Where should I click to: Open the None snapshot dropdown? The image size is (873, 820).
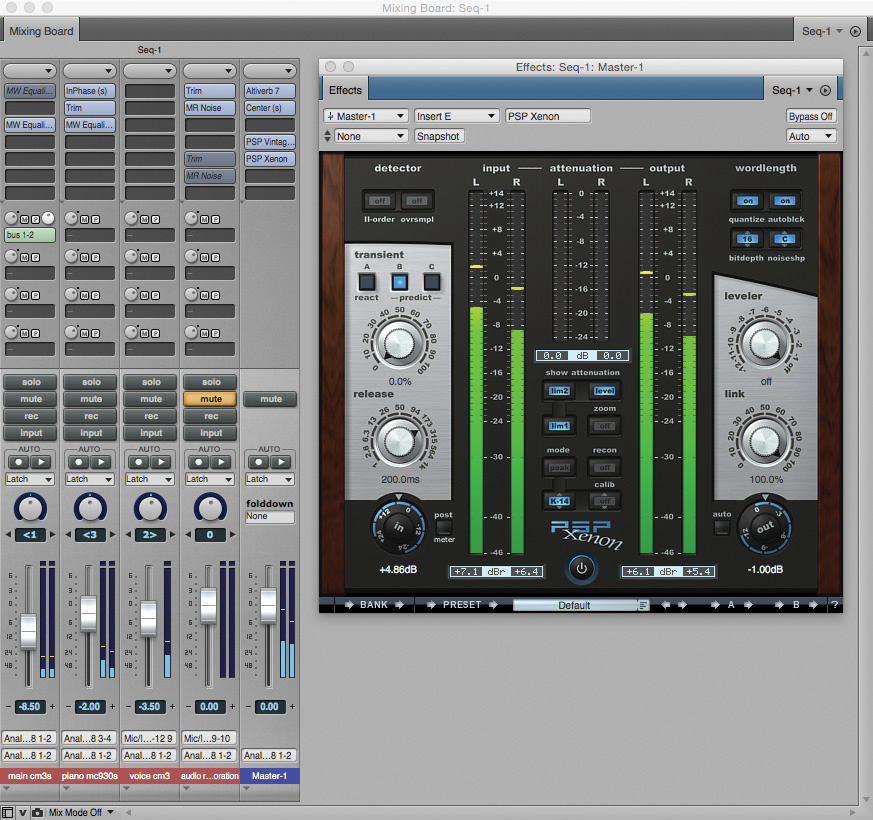coord(370,136)
